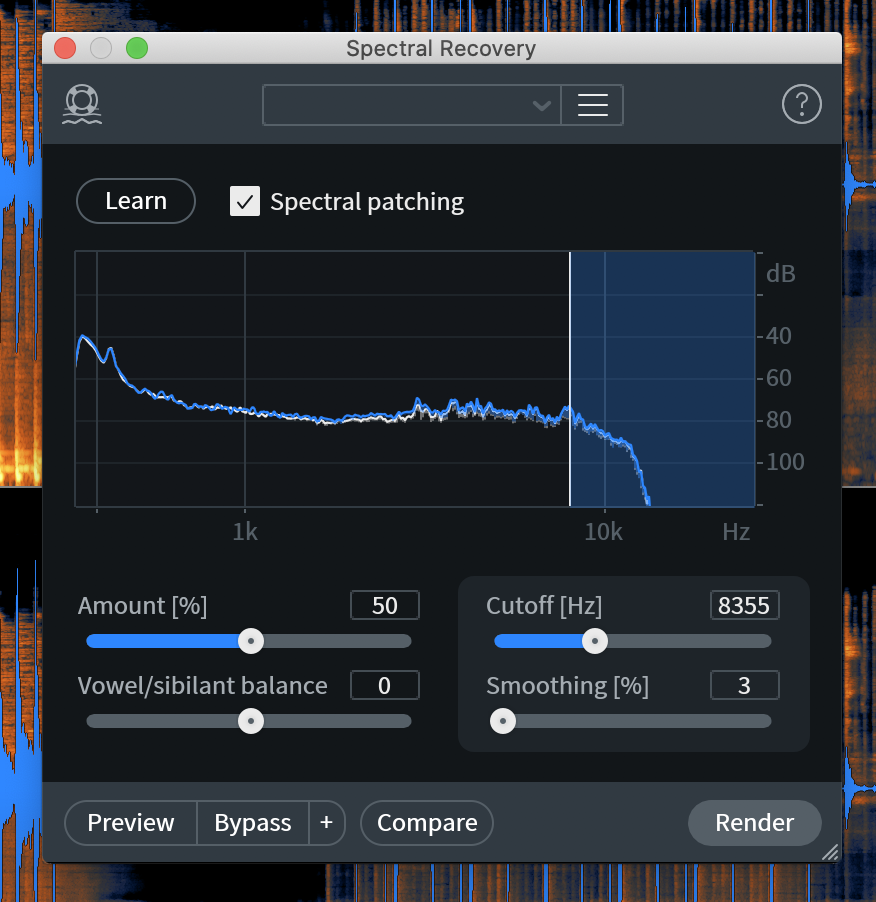Click the iZotope RX logo icon
Screen dimensions: 876x902
(81, 104)
